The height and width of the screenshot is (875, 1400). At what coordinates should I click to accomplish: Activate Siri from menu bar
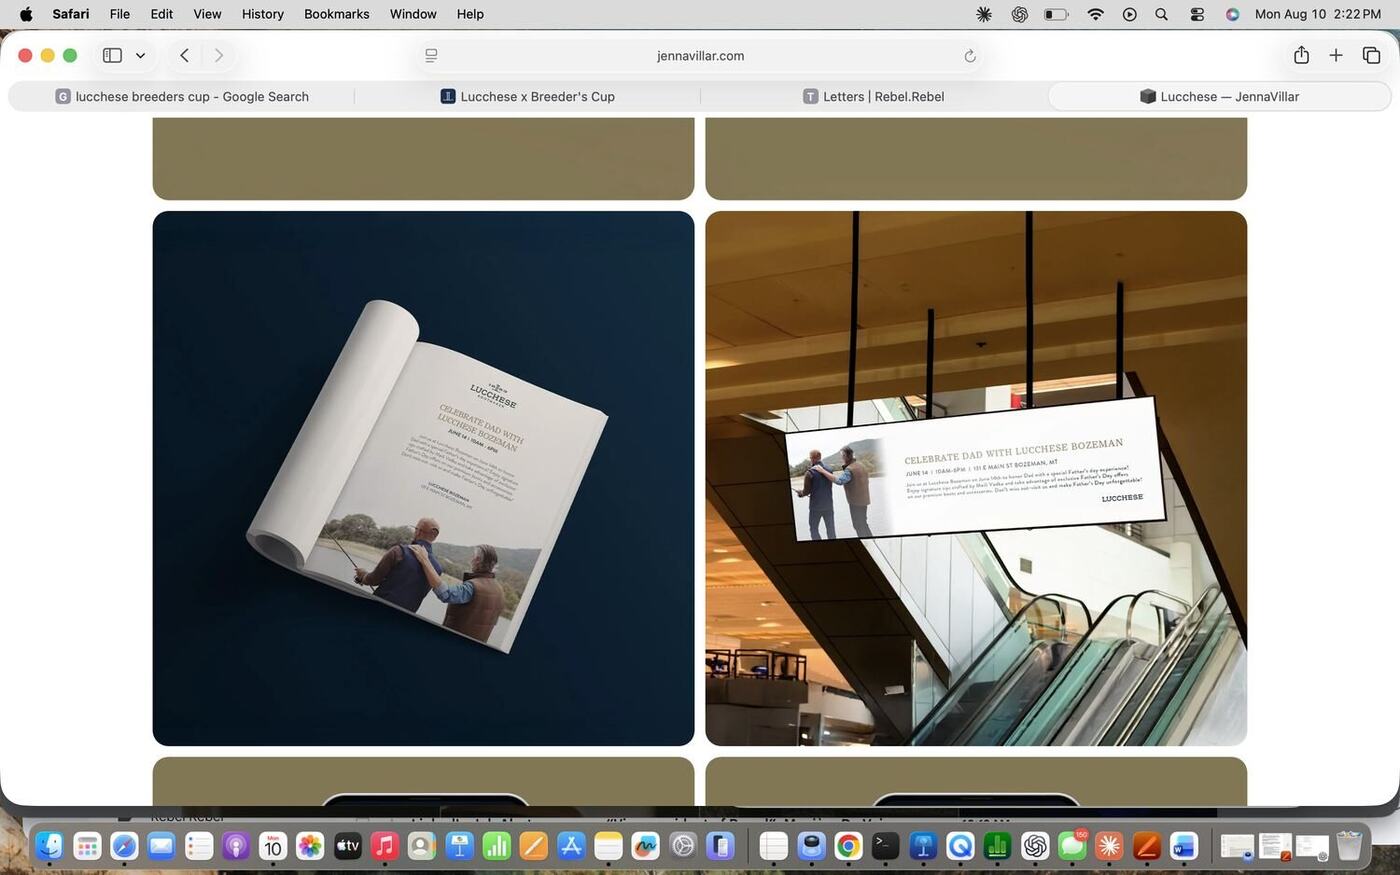coord(1232,14)
